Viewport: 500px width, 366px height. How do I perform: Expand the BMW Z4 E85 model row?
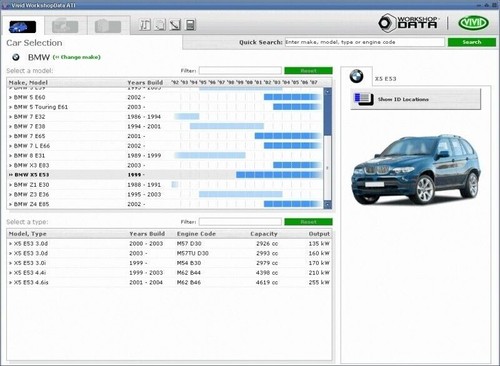pyautogui.click(x=165, y=204)
